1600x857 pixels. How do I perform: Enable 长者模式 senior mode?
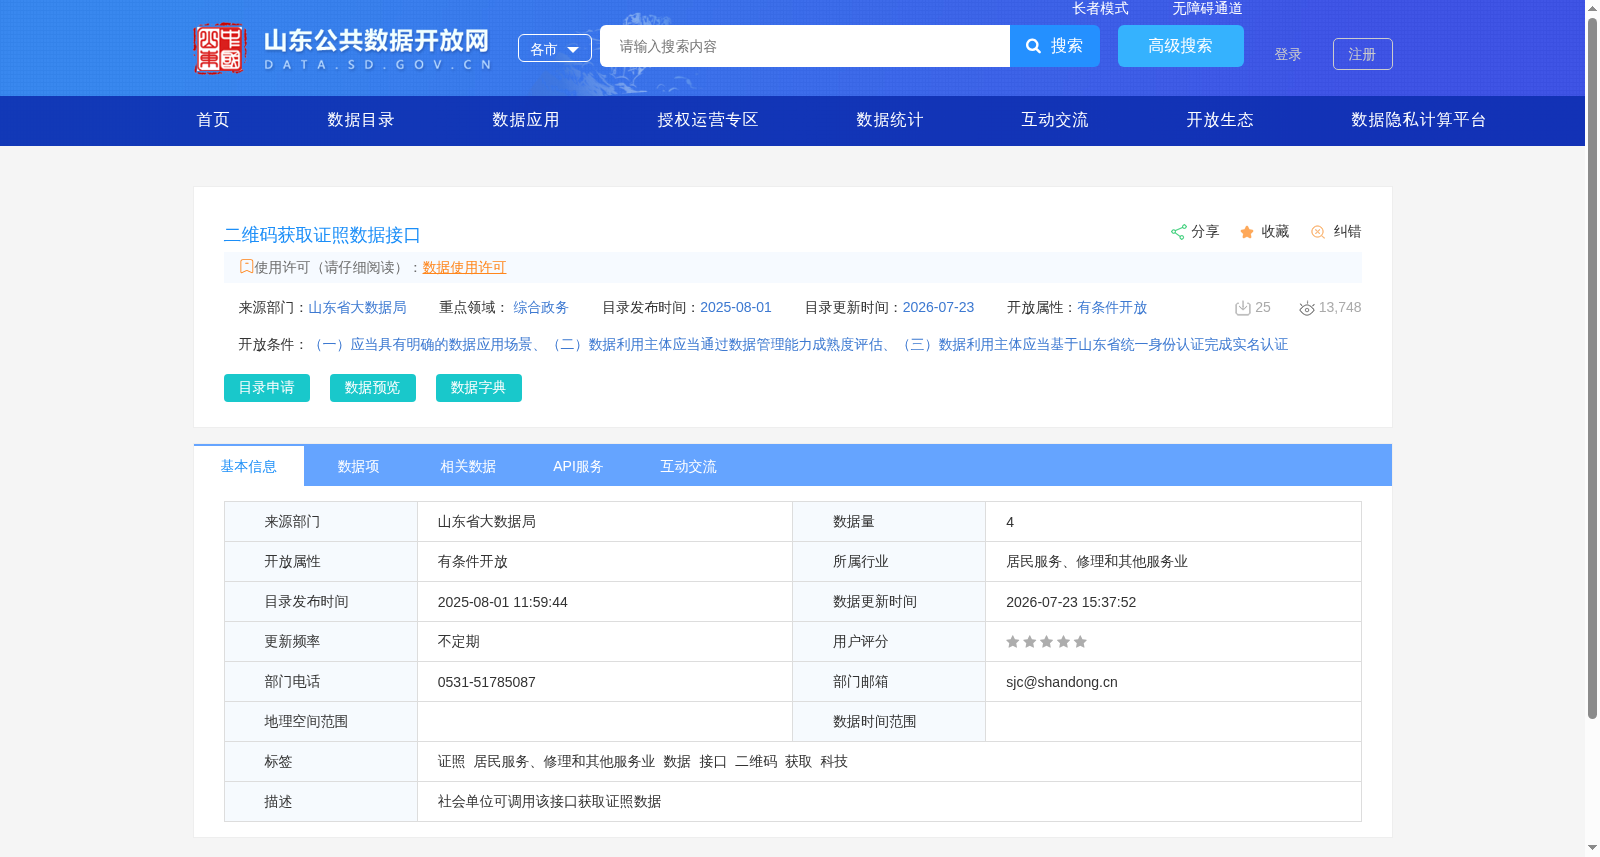click(1100, 8)
